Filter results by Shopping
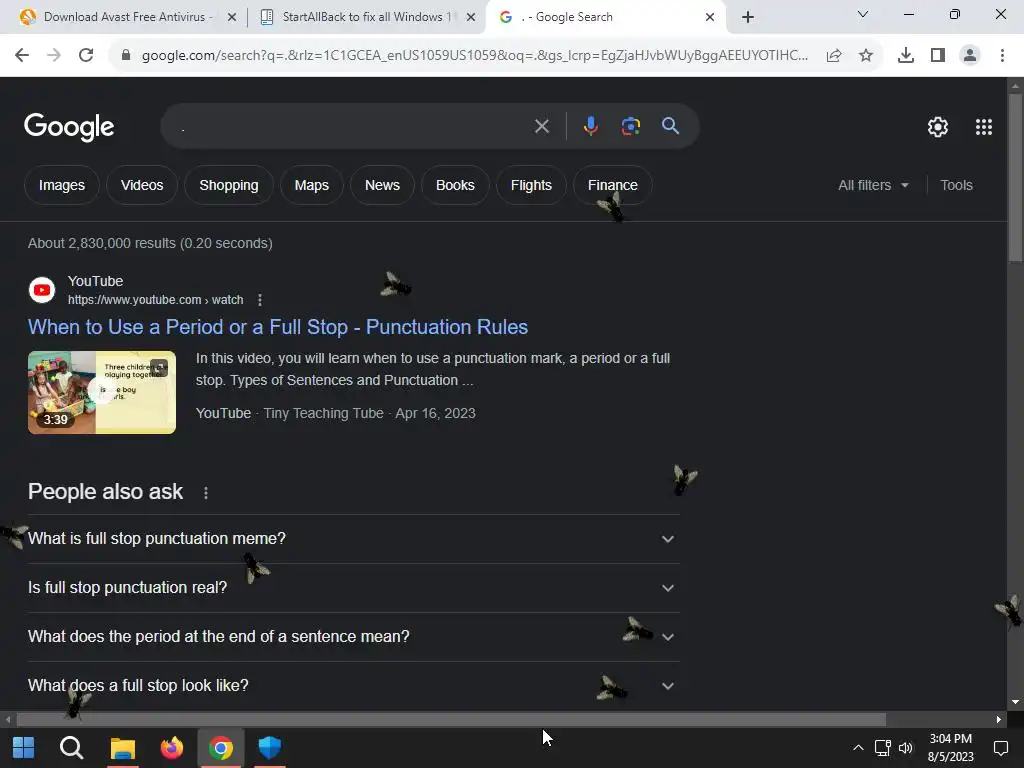Screen dimensions: 1024x768 229,185
